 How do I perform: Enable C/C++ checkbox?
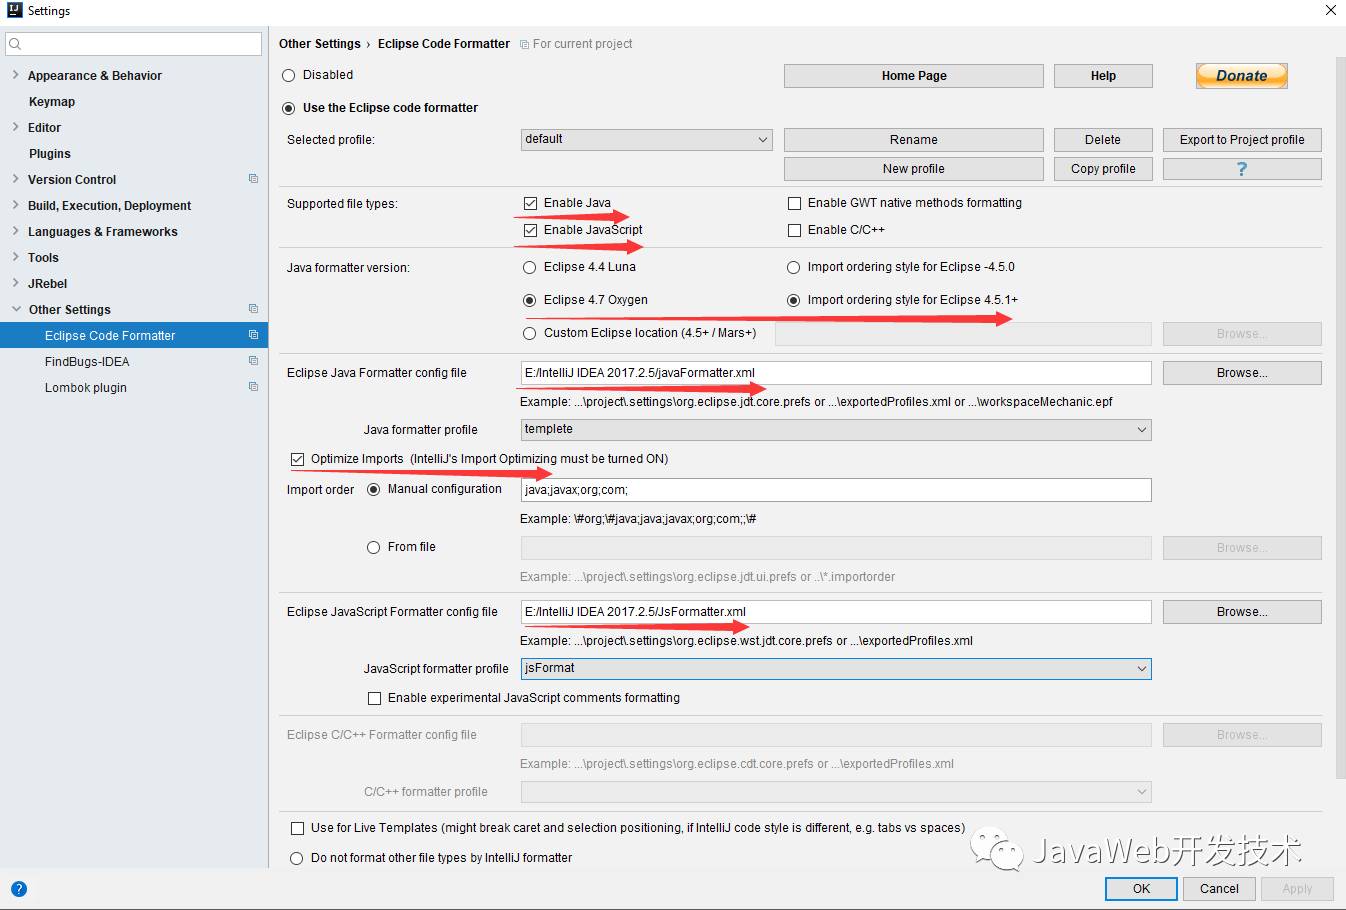pyautogui.click(x=795, y=230)
